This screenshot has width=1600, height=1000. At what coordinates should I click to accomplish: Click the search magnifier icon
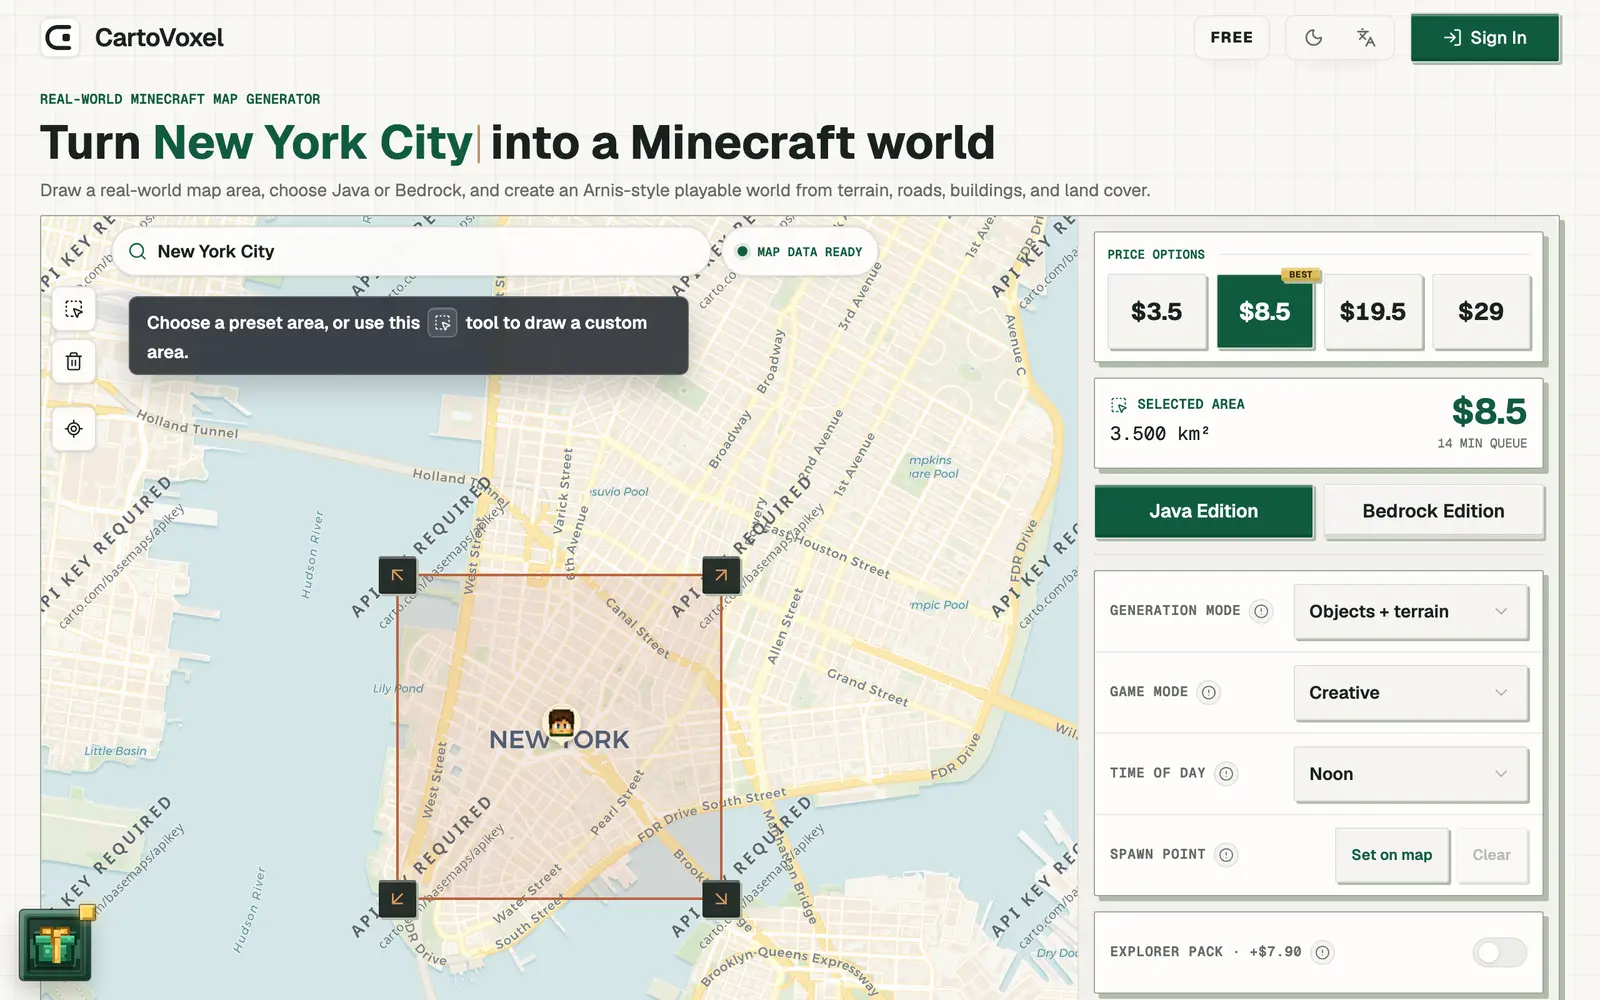[138, 251]
